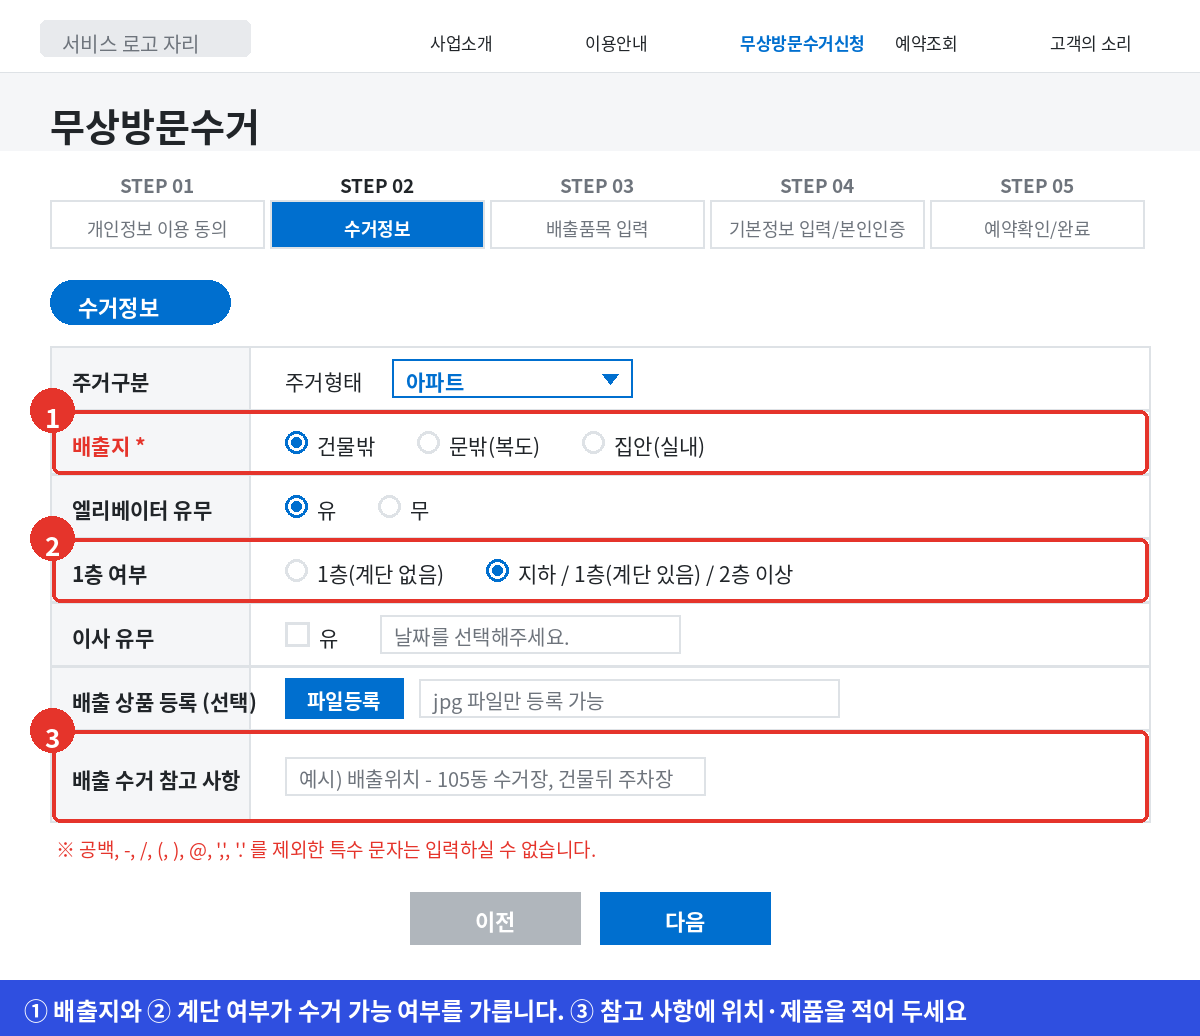This screenshot has height=1036, width=1200.
Task: Click the 이사 유무 row label
Action: (113, 638)
